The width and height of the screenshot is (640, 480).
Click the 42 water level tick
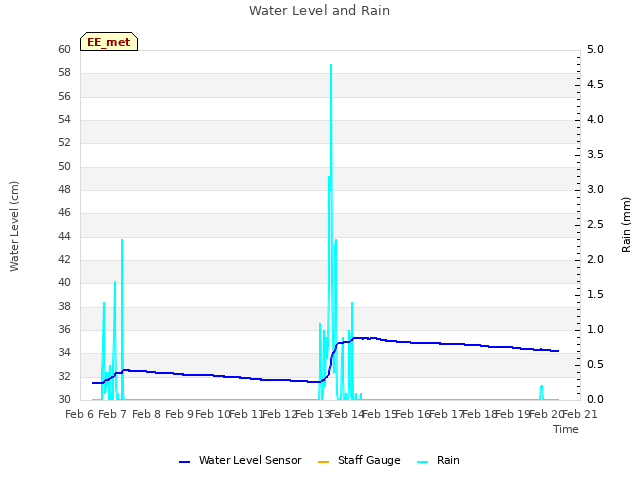(64, 260)
